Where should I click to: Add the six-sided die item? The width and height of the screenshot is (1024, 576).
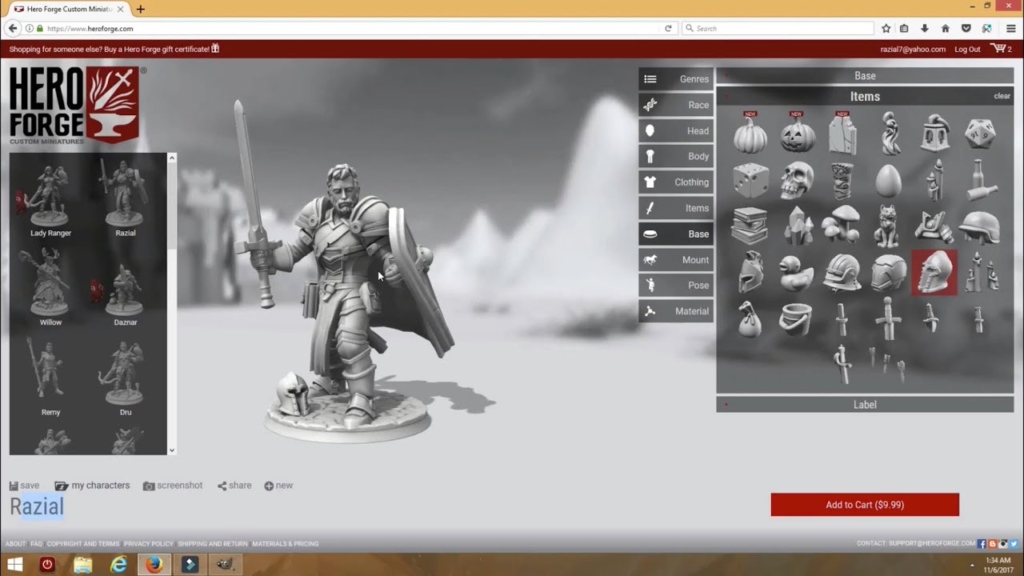pyautogui.click(x=750, y=180)
